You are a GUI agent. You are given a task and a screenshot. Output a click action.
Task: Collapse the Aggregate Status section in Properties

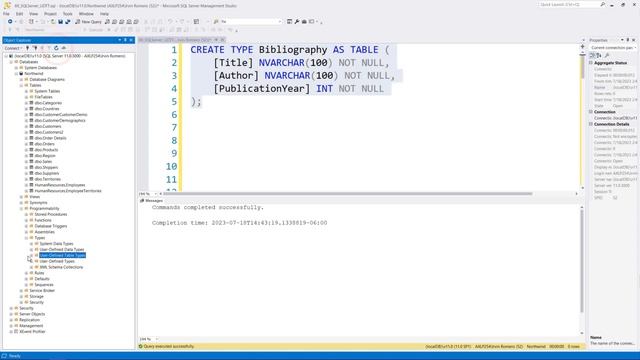591,63
